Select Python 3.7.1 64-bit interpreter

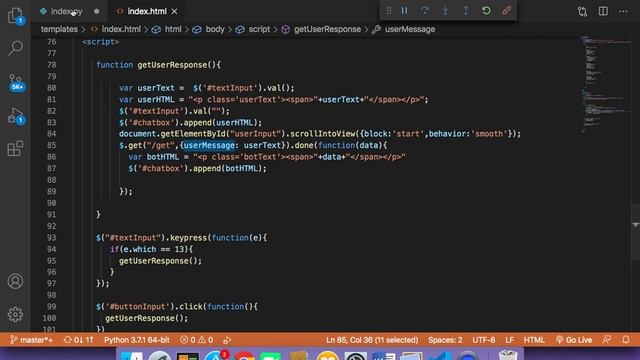(136, 340)
